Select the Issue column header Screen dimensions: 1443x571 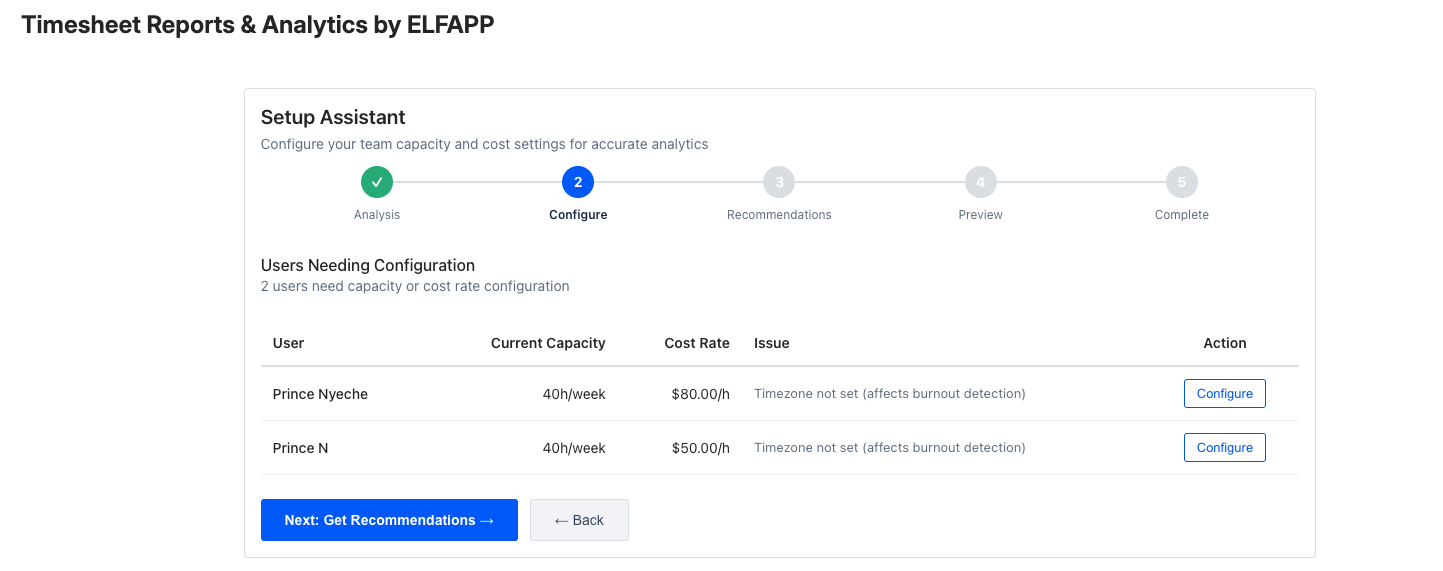point(772,343)
